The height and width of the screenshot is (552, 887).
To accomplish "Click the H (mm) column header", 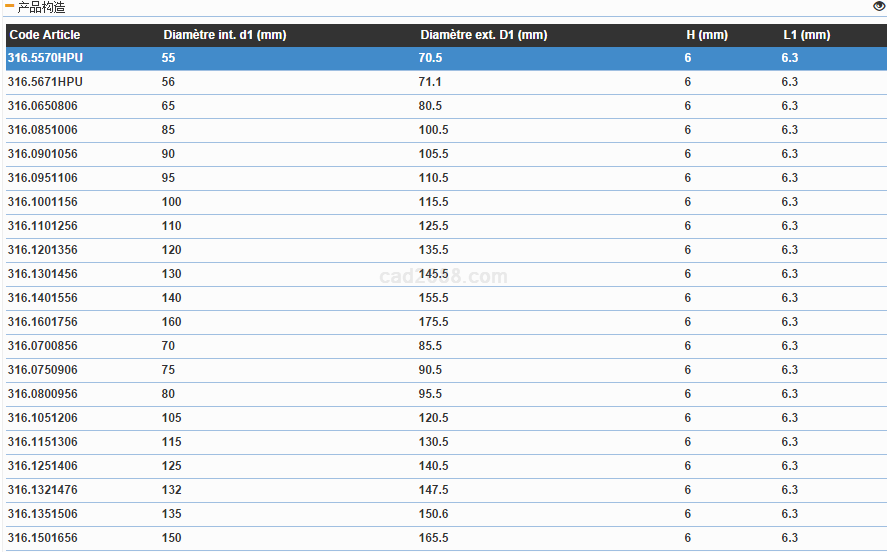I will click(706, 35).
